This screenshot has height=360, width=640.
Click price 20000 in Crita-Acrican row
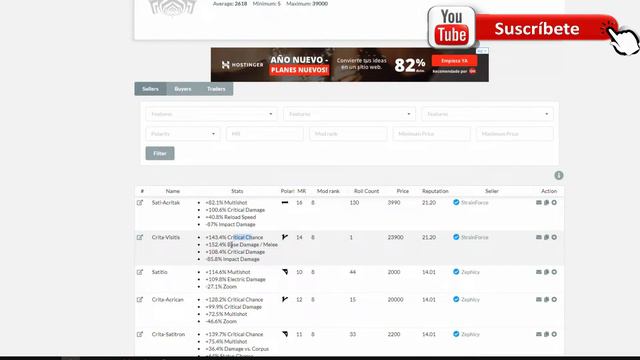396,299
